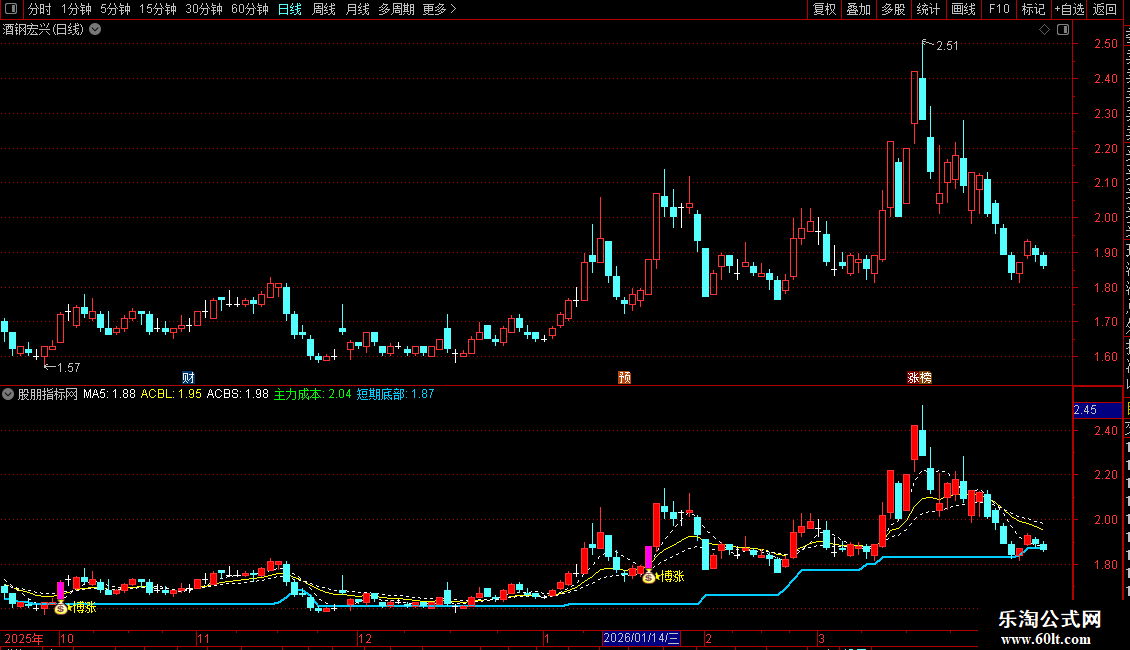Click the money bag 博涨 signal near October

click(61, 607)
